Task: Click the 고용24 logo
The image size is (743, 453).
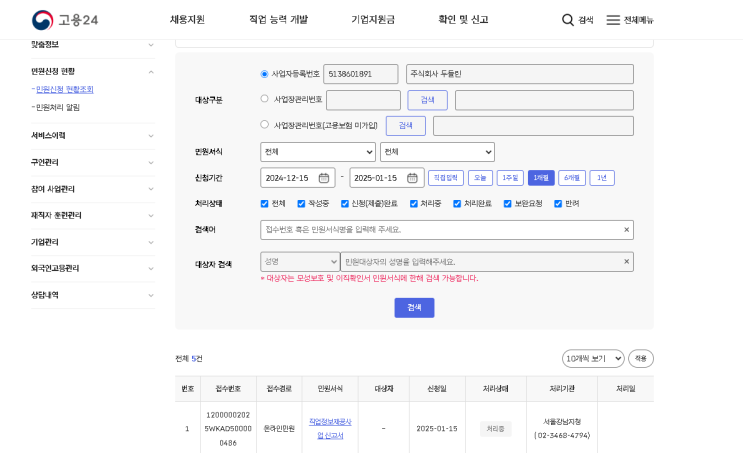Action: [x=65, y=20]
